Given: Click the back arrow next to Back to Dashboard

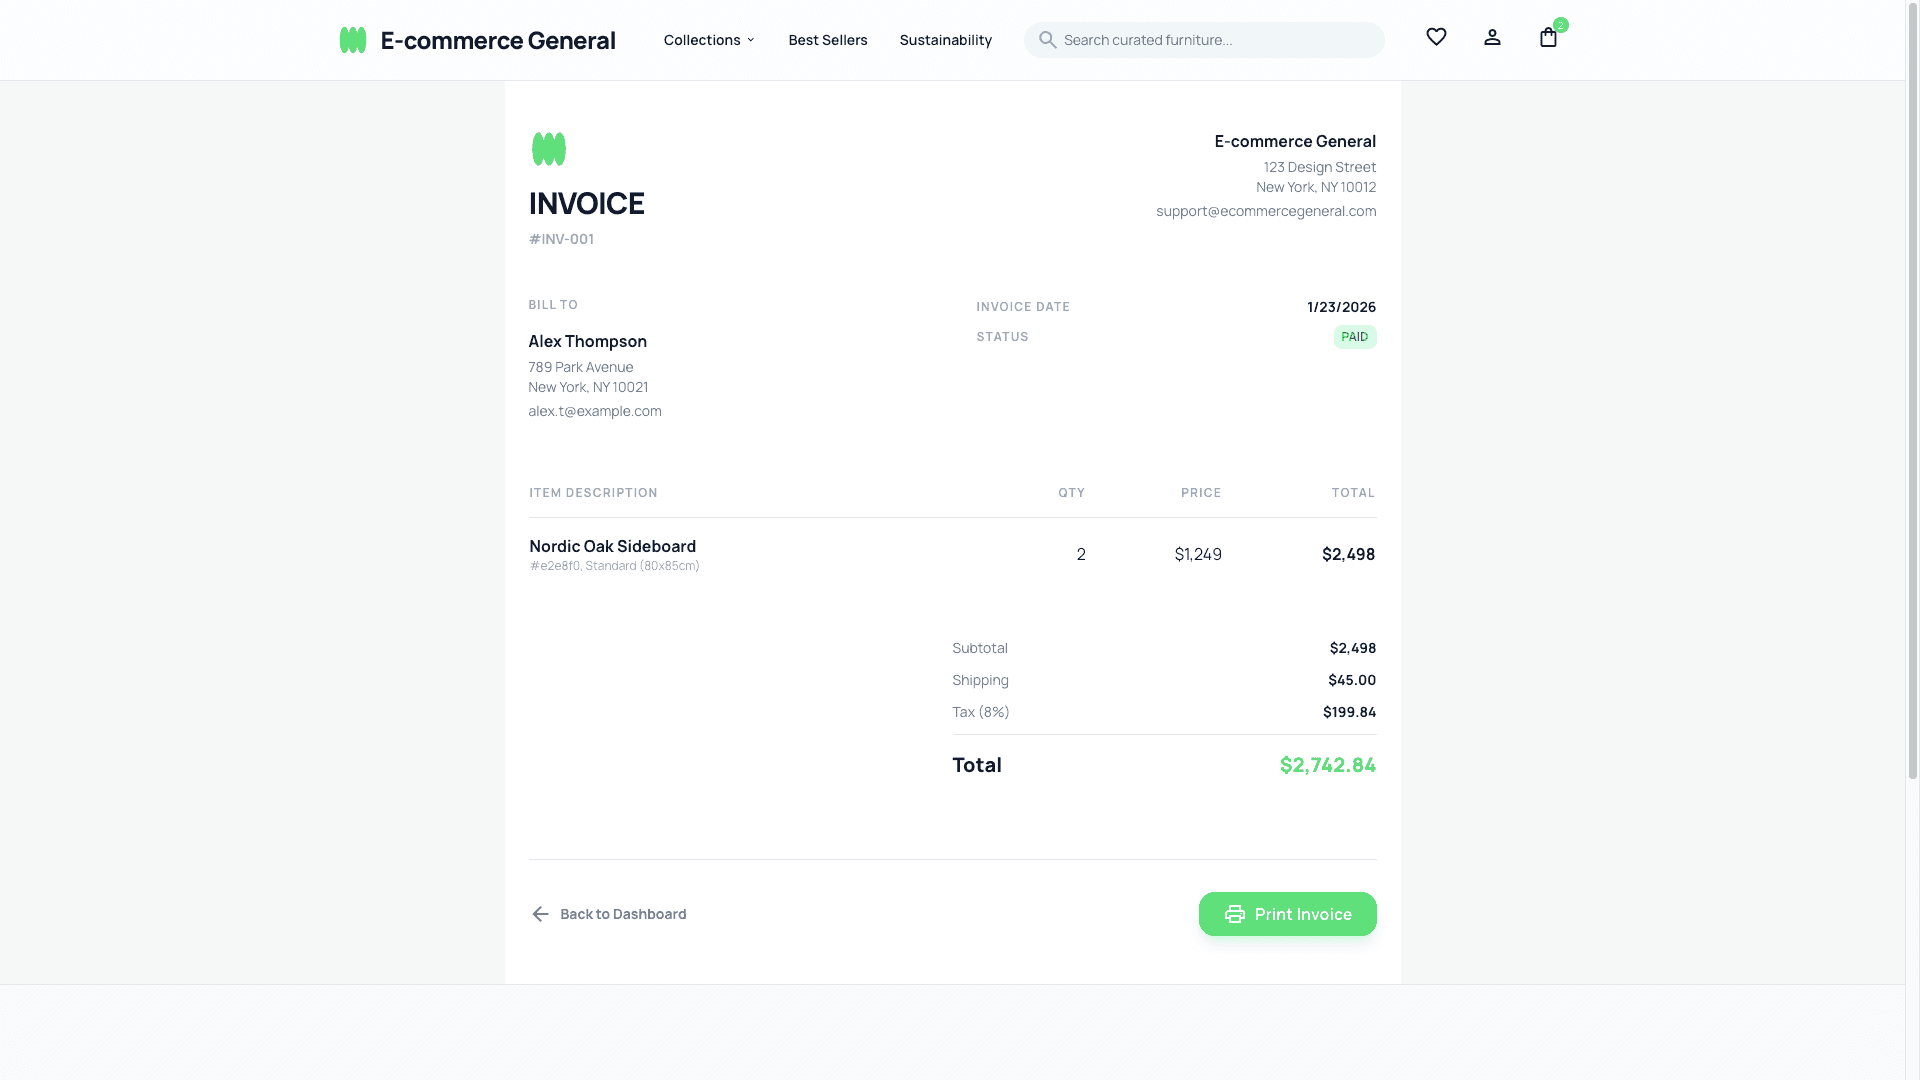Looking at the screenshot, I should click(541, 913).
